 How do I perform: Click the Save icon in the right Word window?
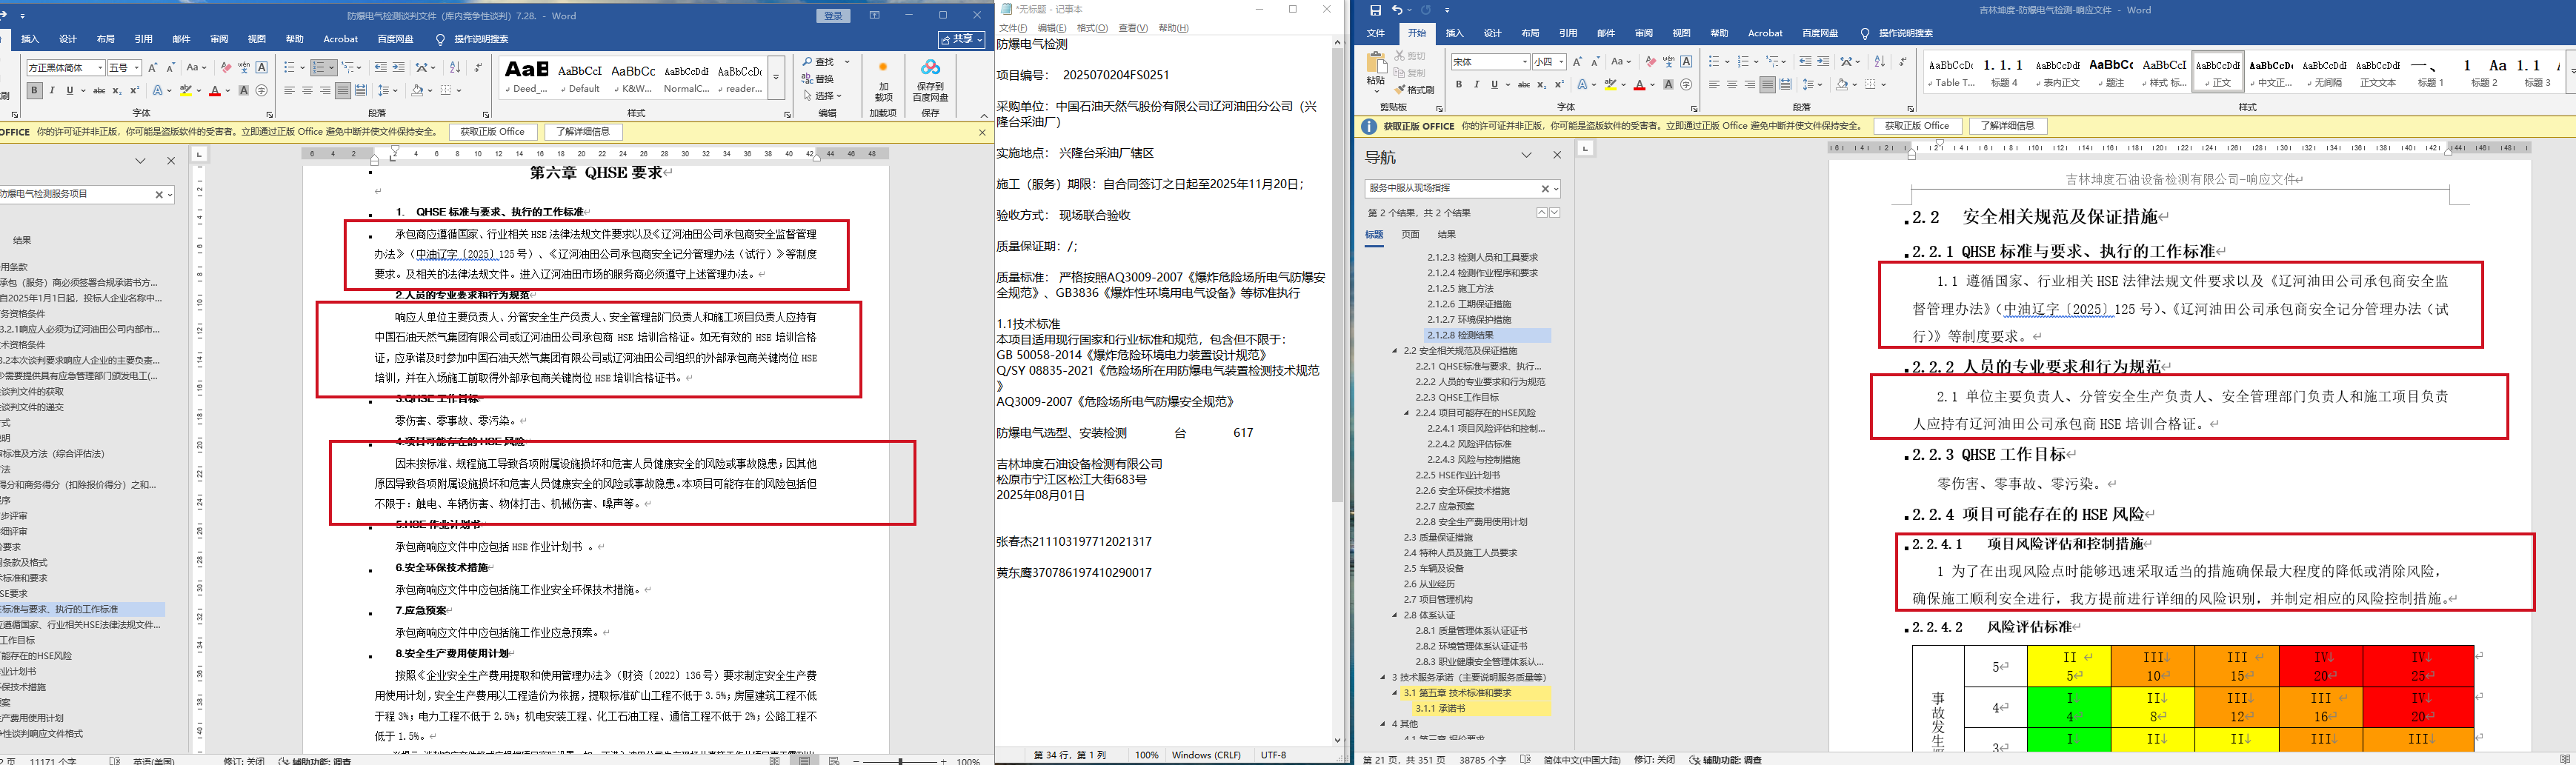[1376, 10]
